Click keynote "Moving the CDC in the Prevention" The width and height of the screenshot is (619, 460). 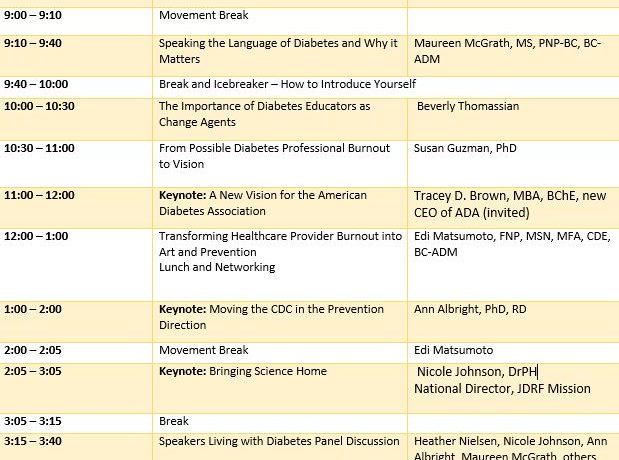[x=271, y=310]
